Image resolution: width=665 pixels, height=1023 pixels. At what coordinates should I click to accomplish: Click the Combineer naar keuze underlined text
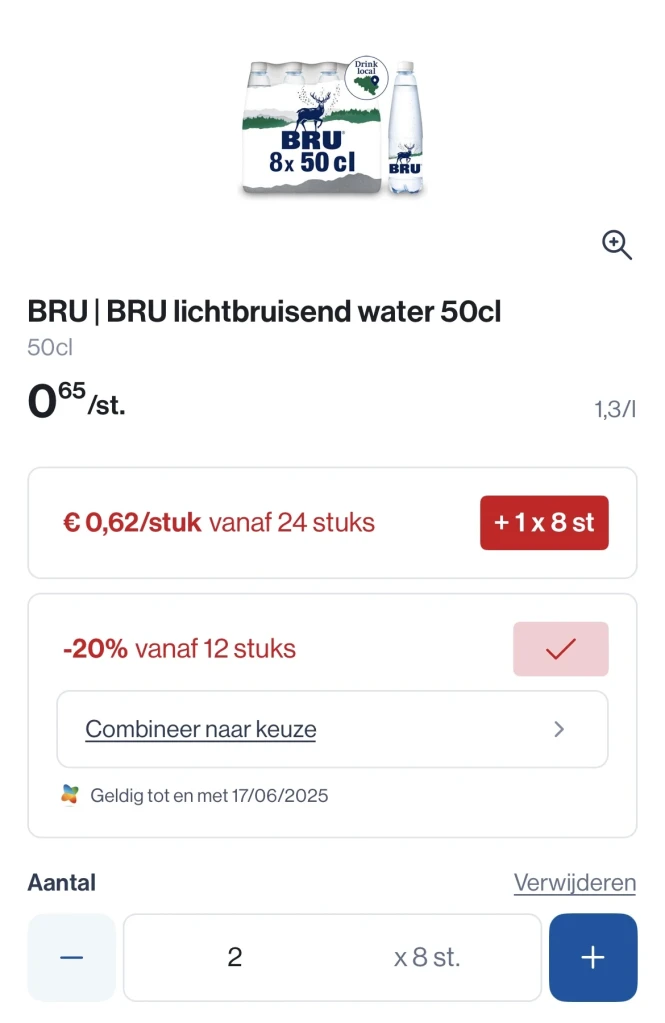[x=201, y=729]
